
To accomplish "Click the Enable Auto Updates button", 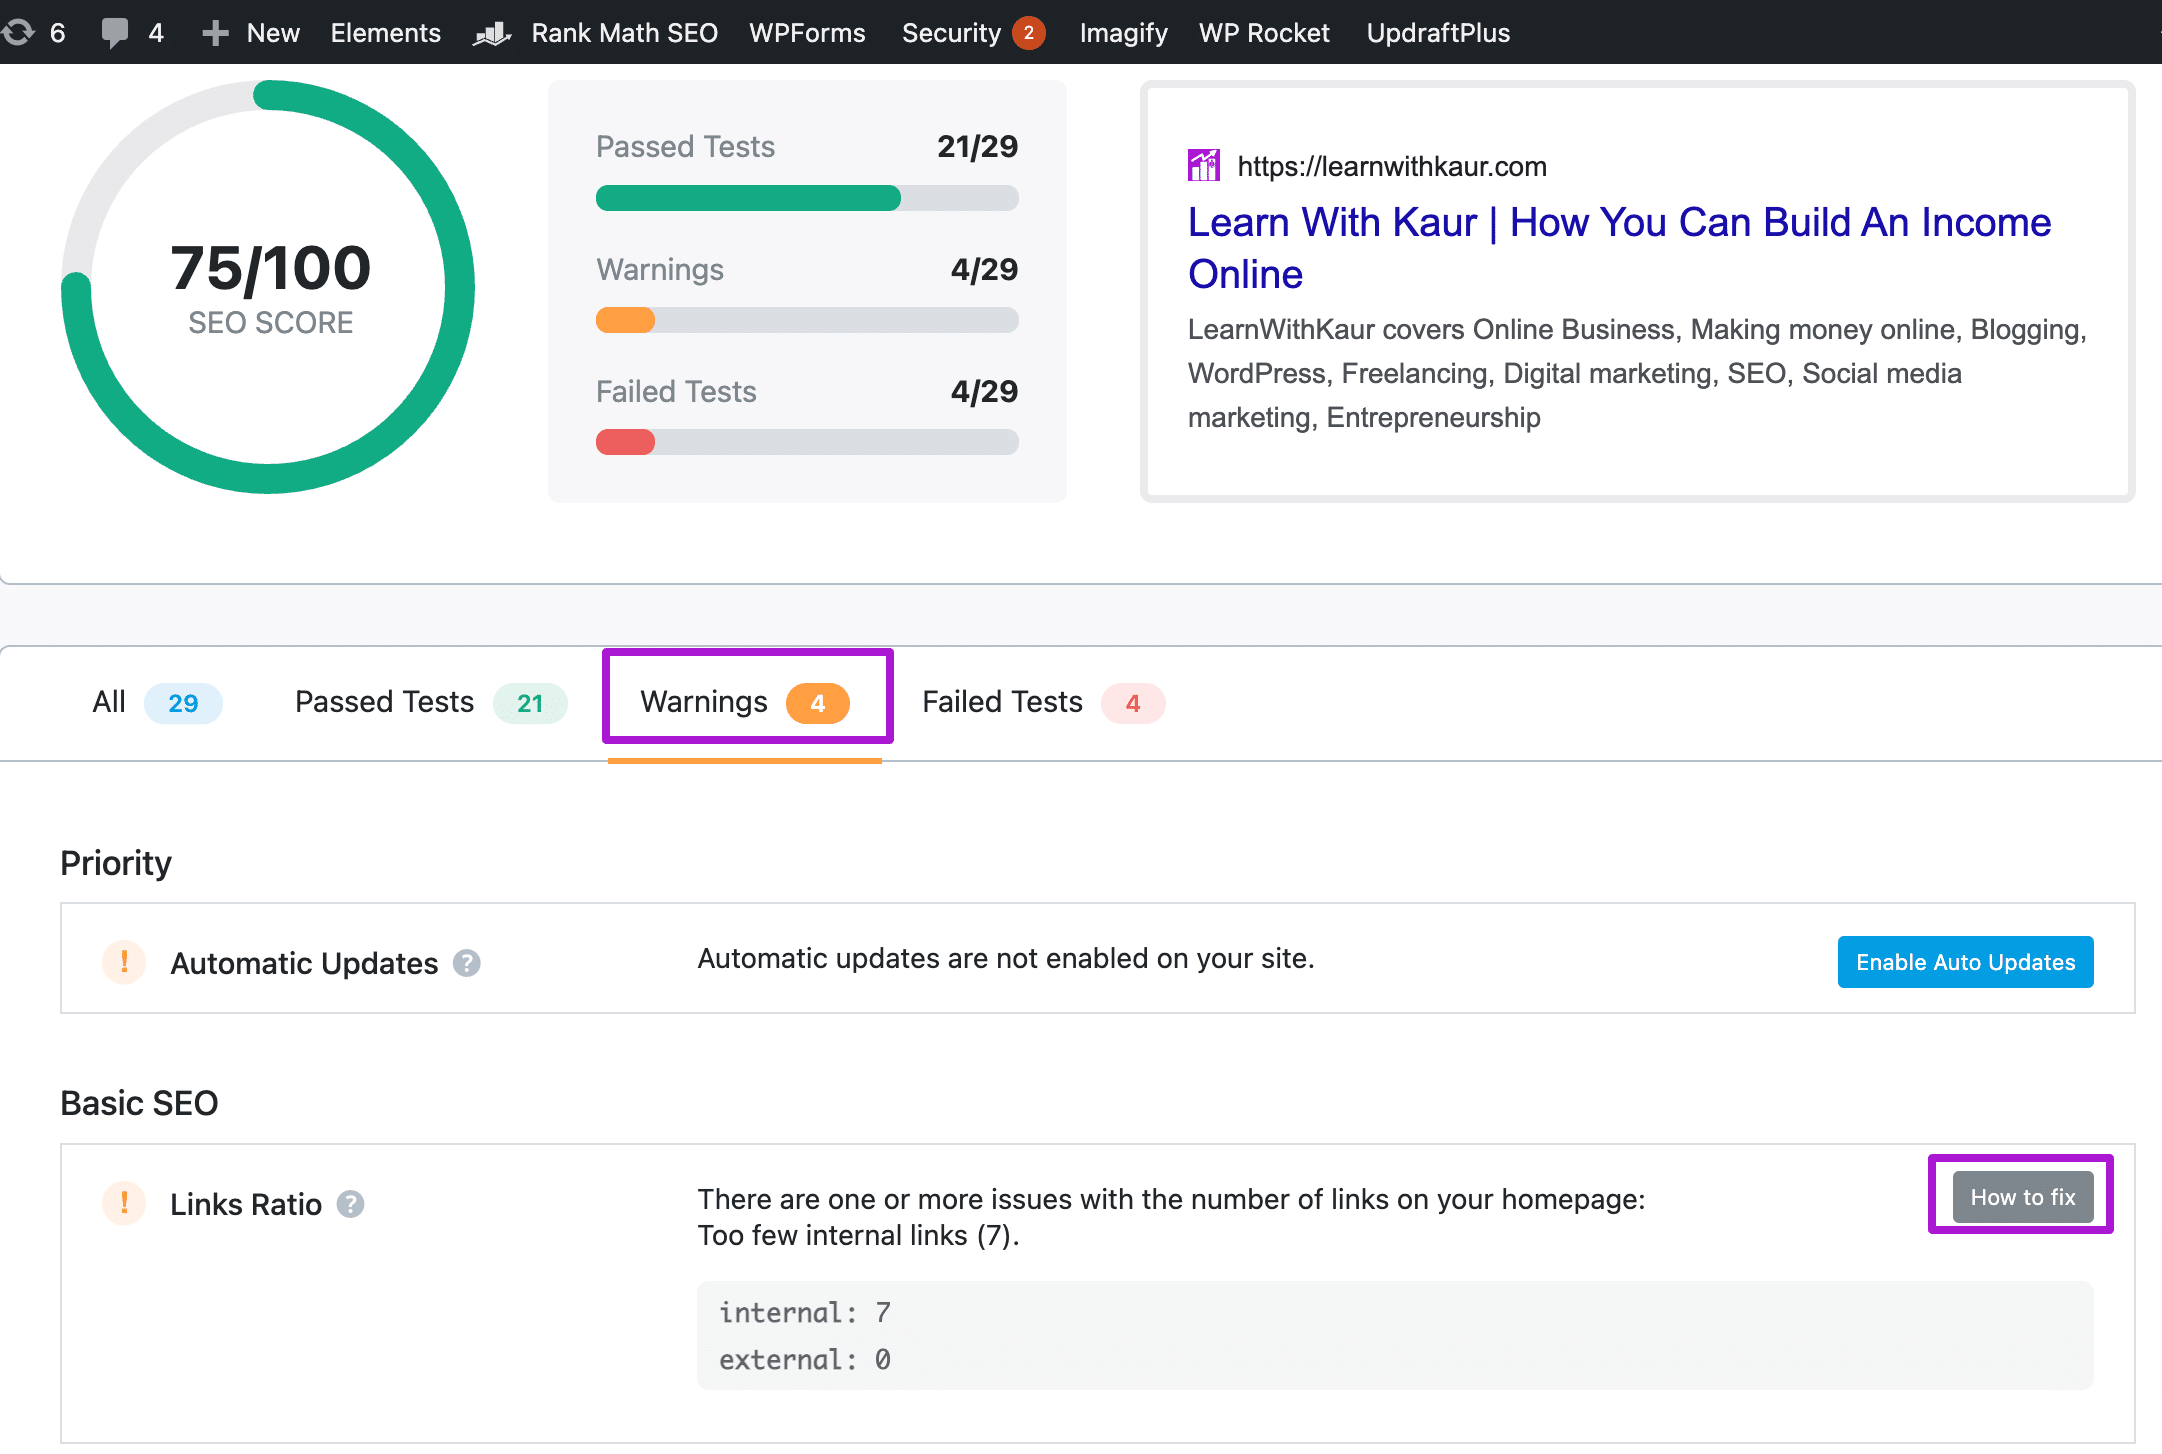I will tap(1965, 962).
